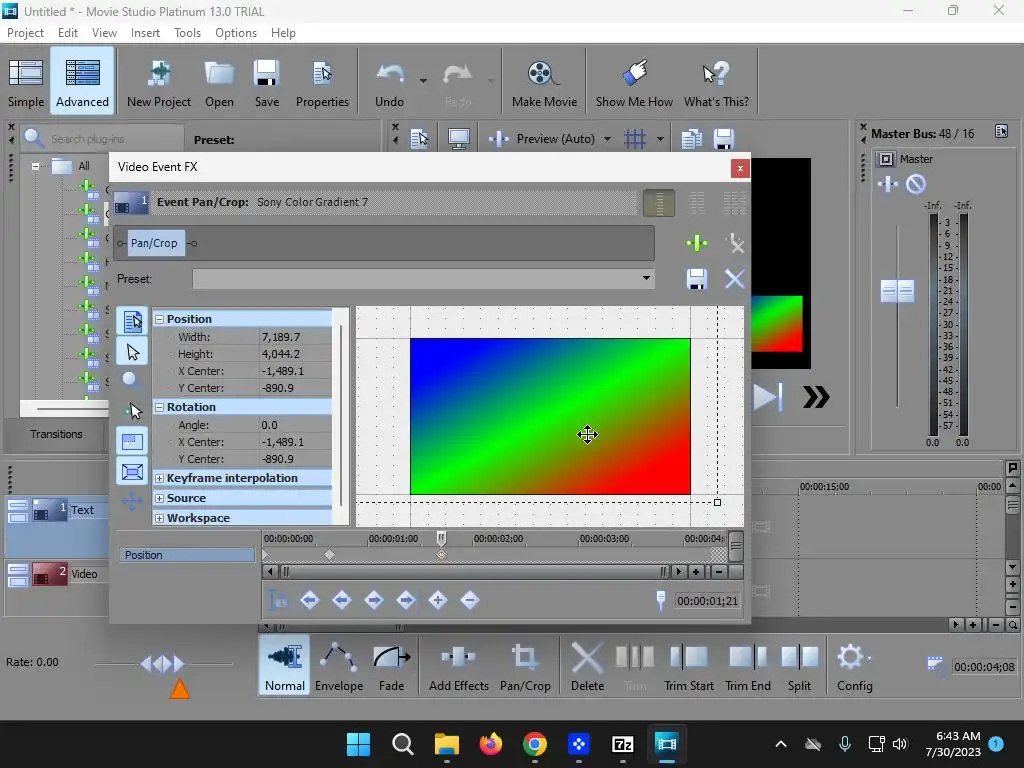1024x768 pixels.
Task: Open the Tools menu
Action: tap(187, 33)
